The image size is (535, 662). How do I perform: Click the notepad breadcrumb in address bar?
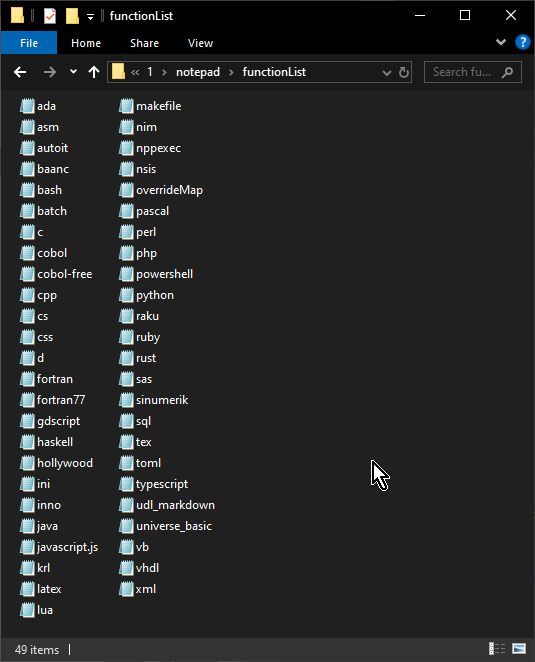pos(198,72)
